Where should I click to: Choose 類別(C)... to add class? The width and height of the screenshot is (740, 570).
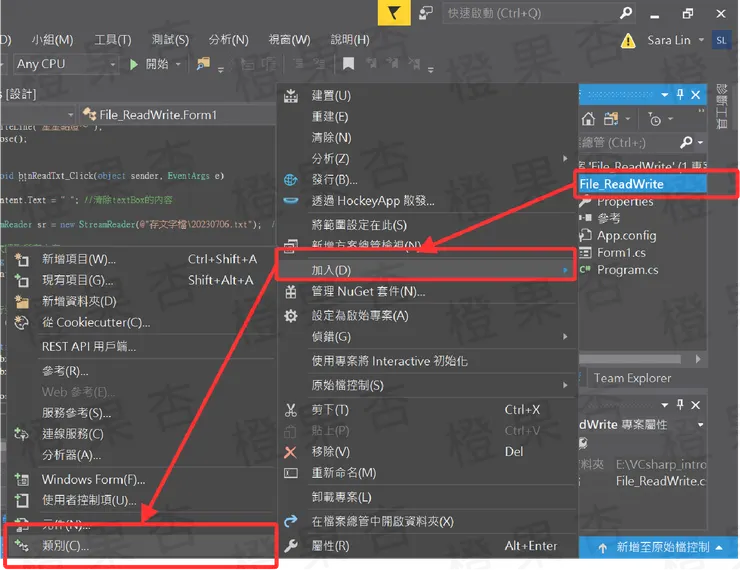(x=141, y=546)
